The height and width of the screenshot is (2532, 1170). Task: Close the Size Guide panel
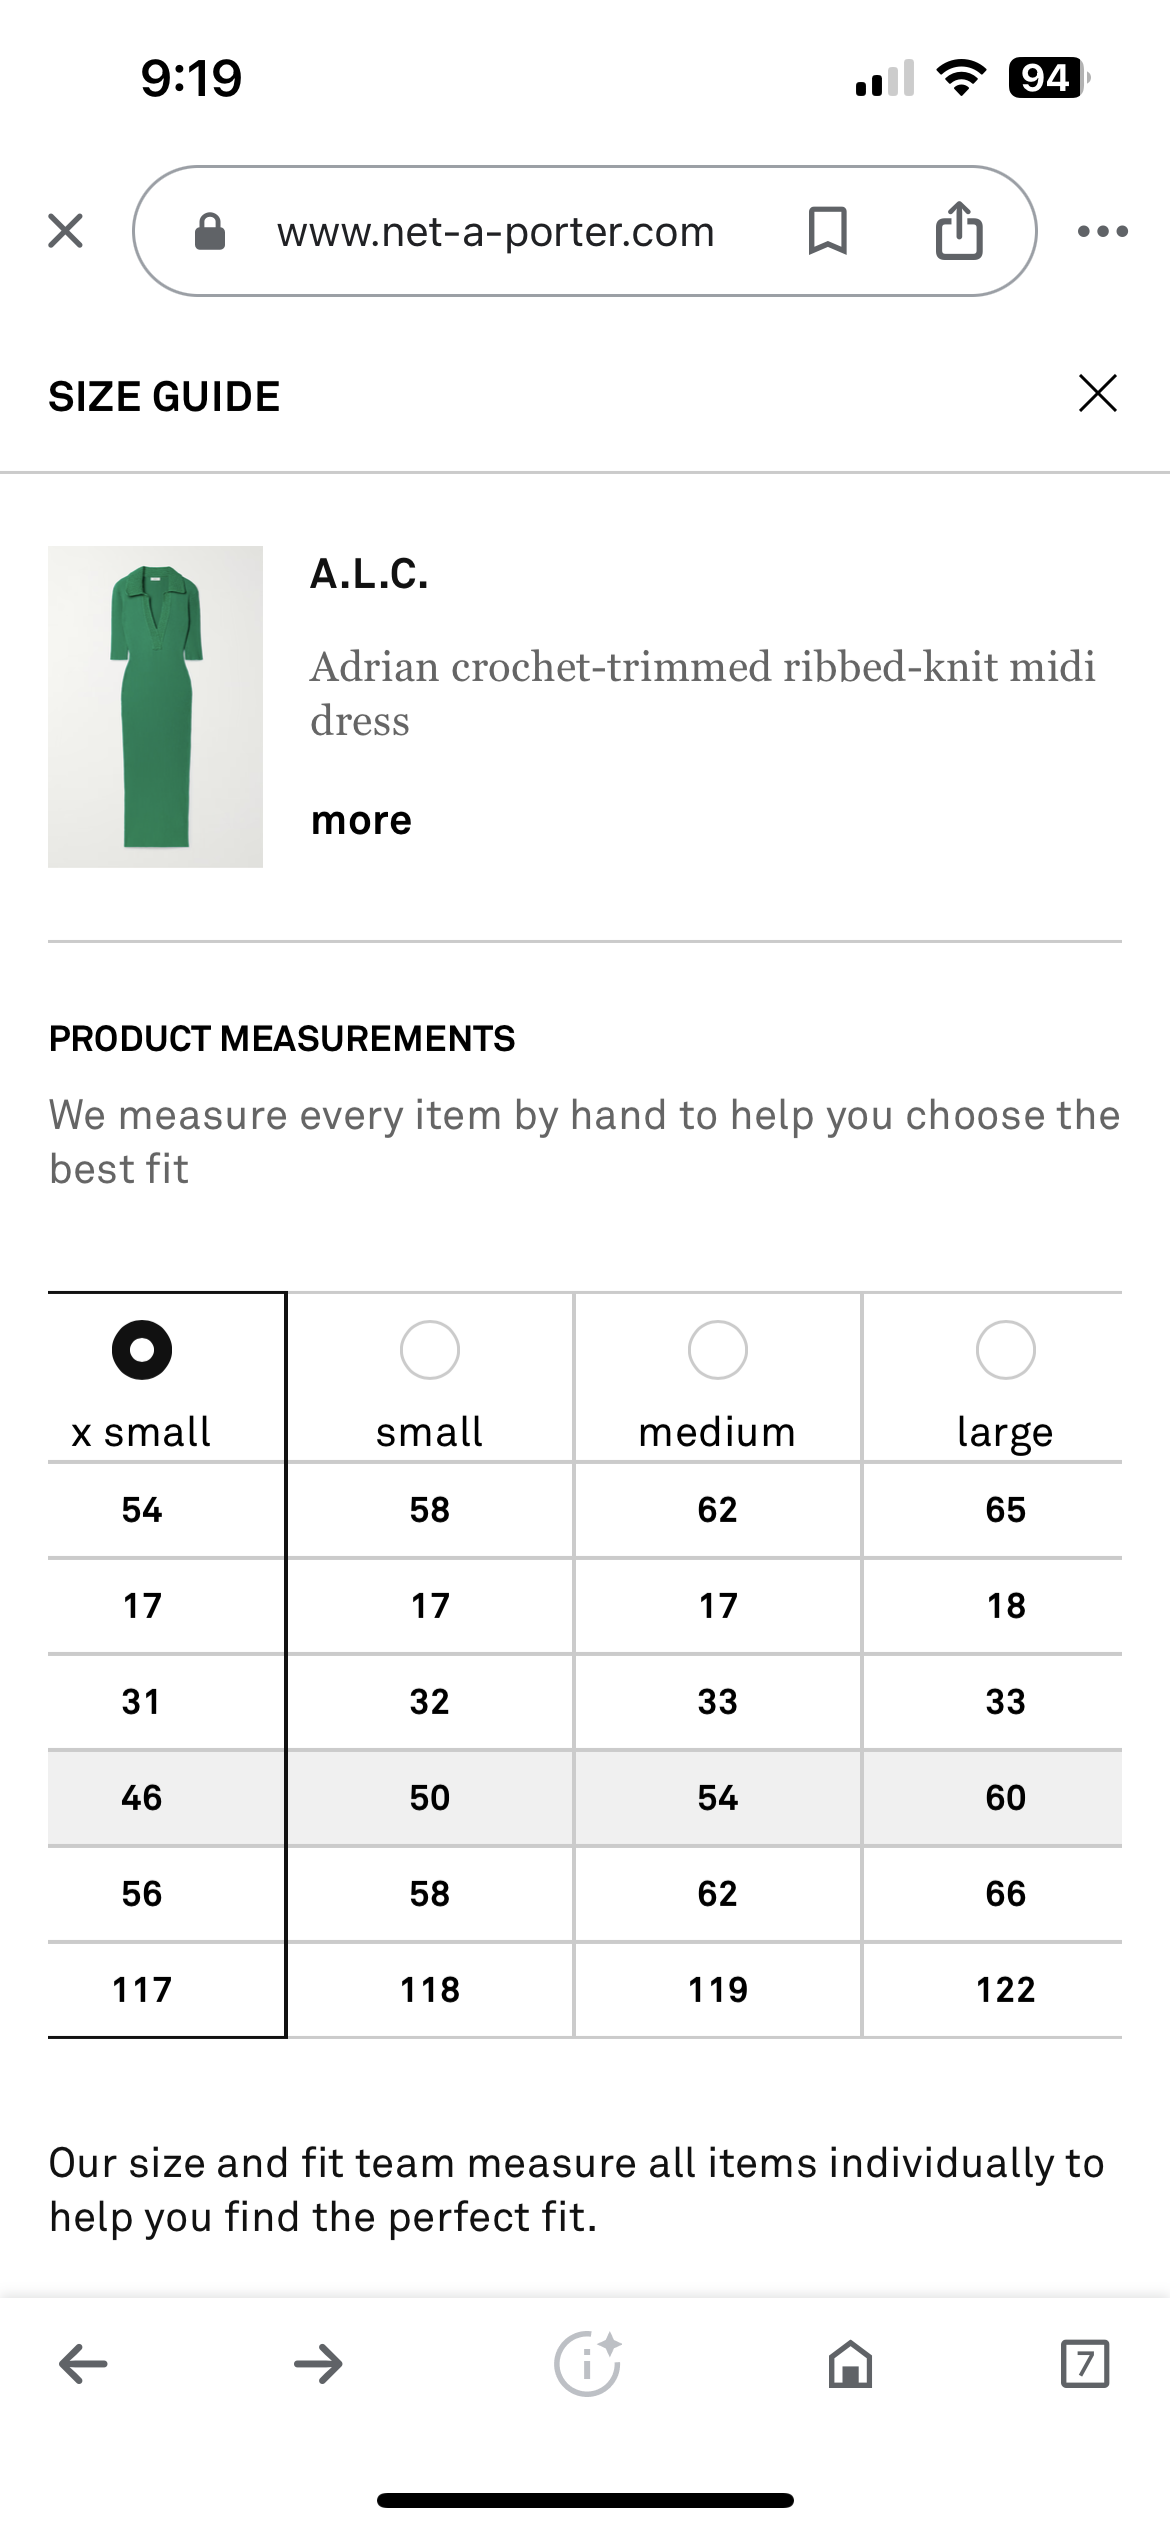[1098, 393]
